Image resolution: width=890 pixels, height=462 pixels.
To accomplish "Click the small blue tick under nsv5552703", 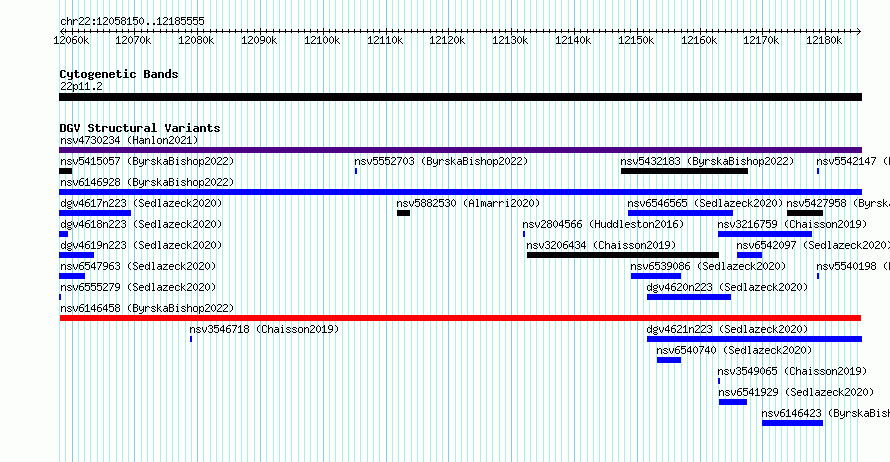I will (356, 171).
